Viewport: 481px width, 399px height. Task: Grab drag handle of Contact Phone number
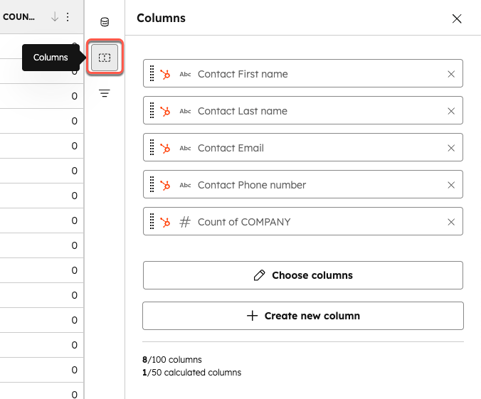pyautogui.click(x=152, y=184)
